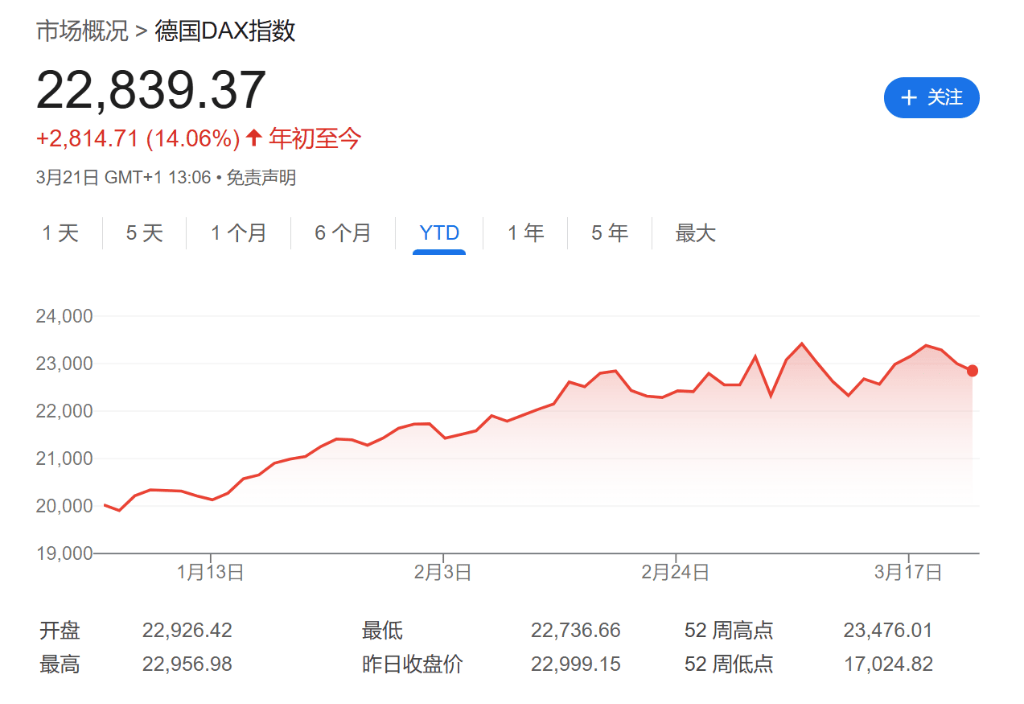
Task: Select the 6个月 chart period
Action: [343, 232]
